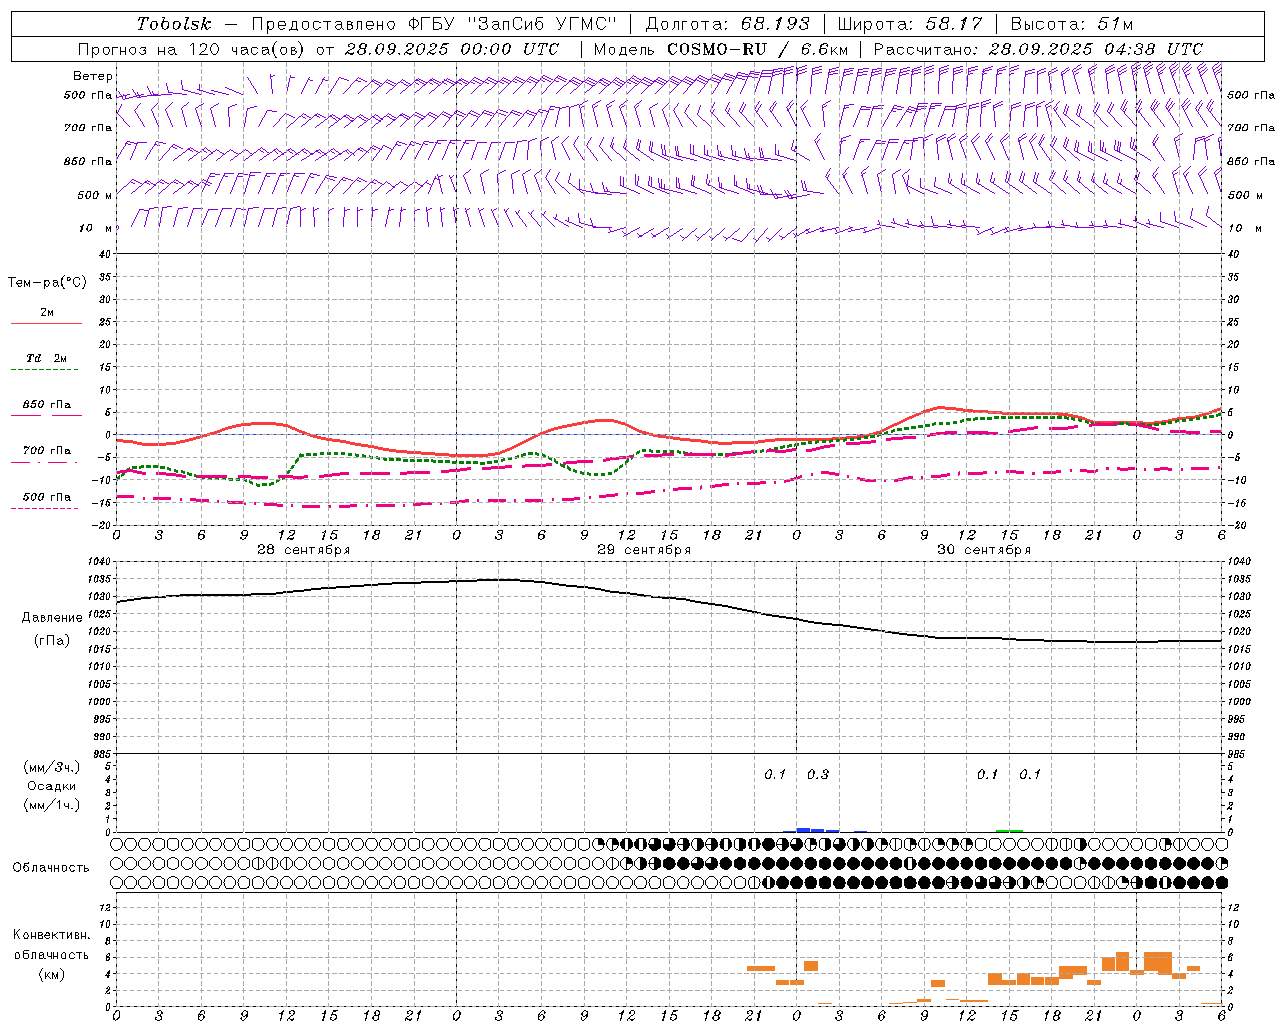Screen dimensions: 1280x1024
Task: Click the Облачность cloud cover label
Action: click(x=51, y=868)
